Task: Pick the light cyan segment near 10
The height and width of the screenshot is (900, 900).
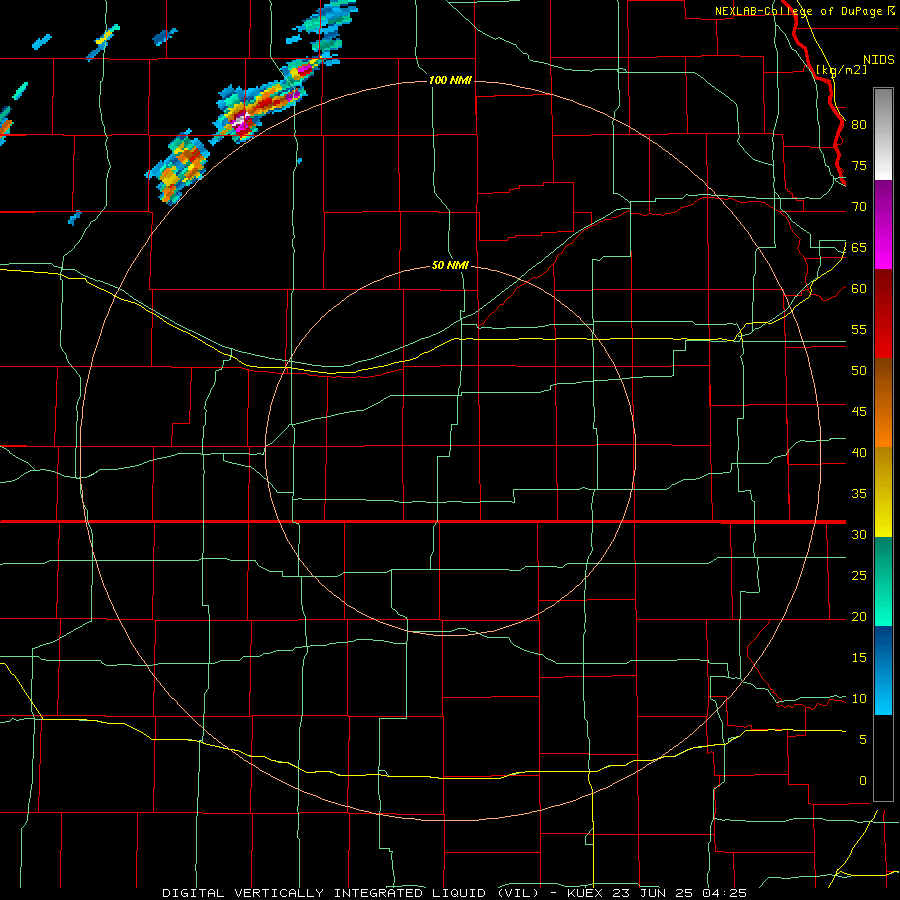Action: click(x=883, y=699)
